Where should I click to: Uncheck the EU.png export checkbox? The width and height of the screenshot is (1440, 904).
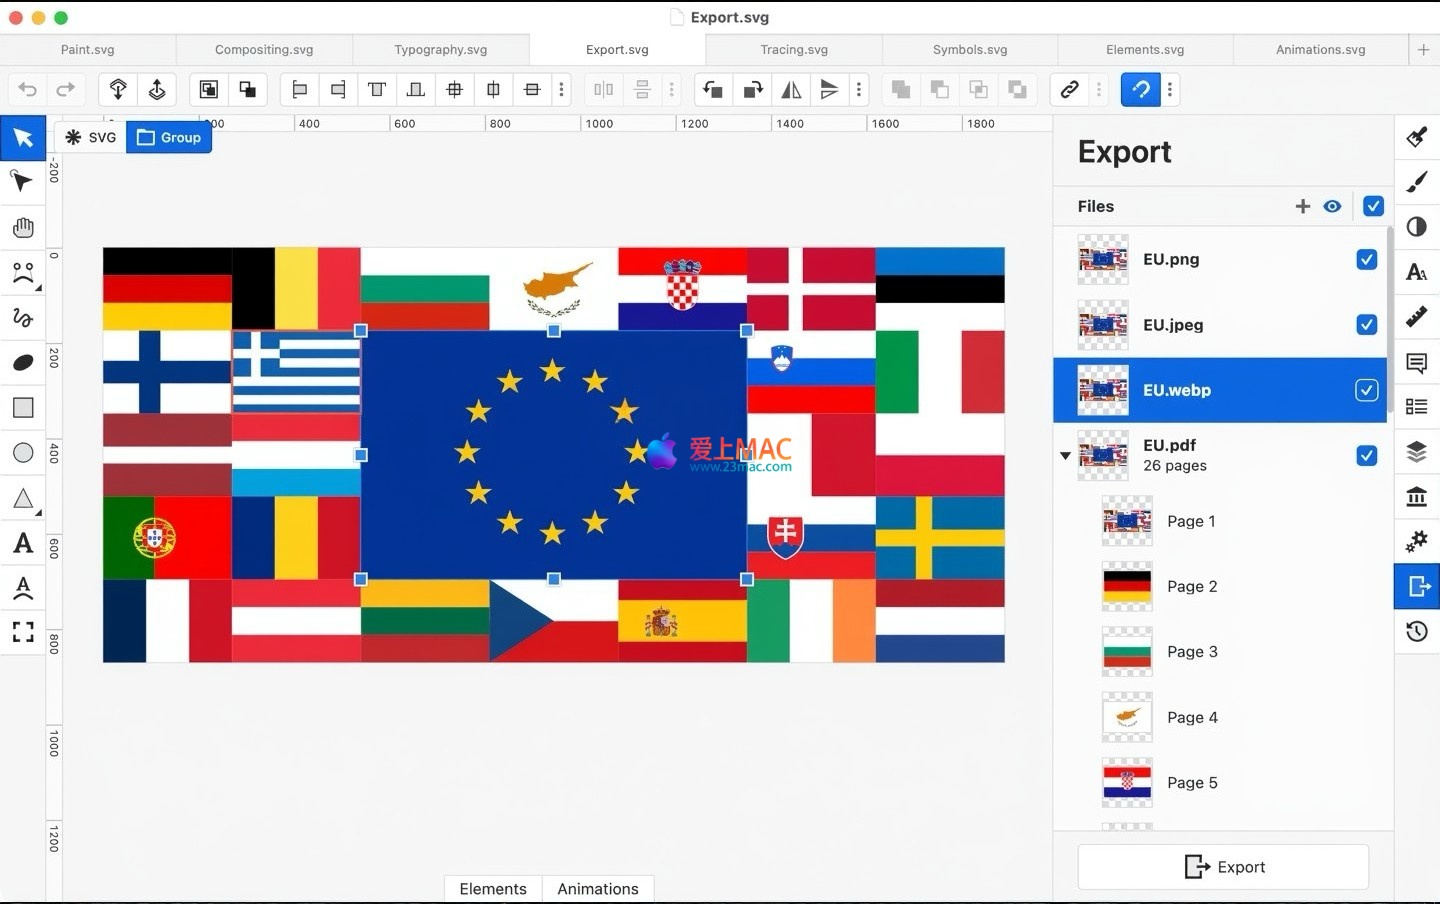1366,260
